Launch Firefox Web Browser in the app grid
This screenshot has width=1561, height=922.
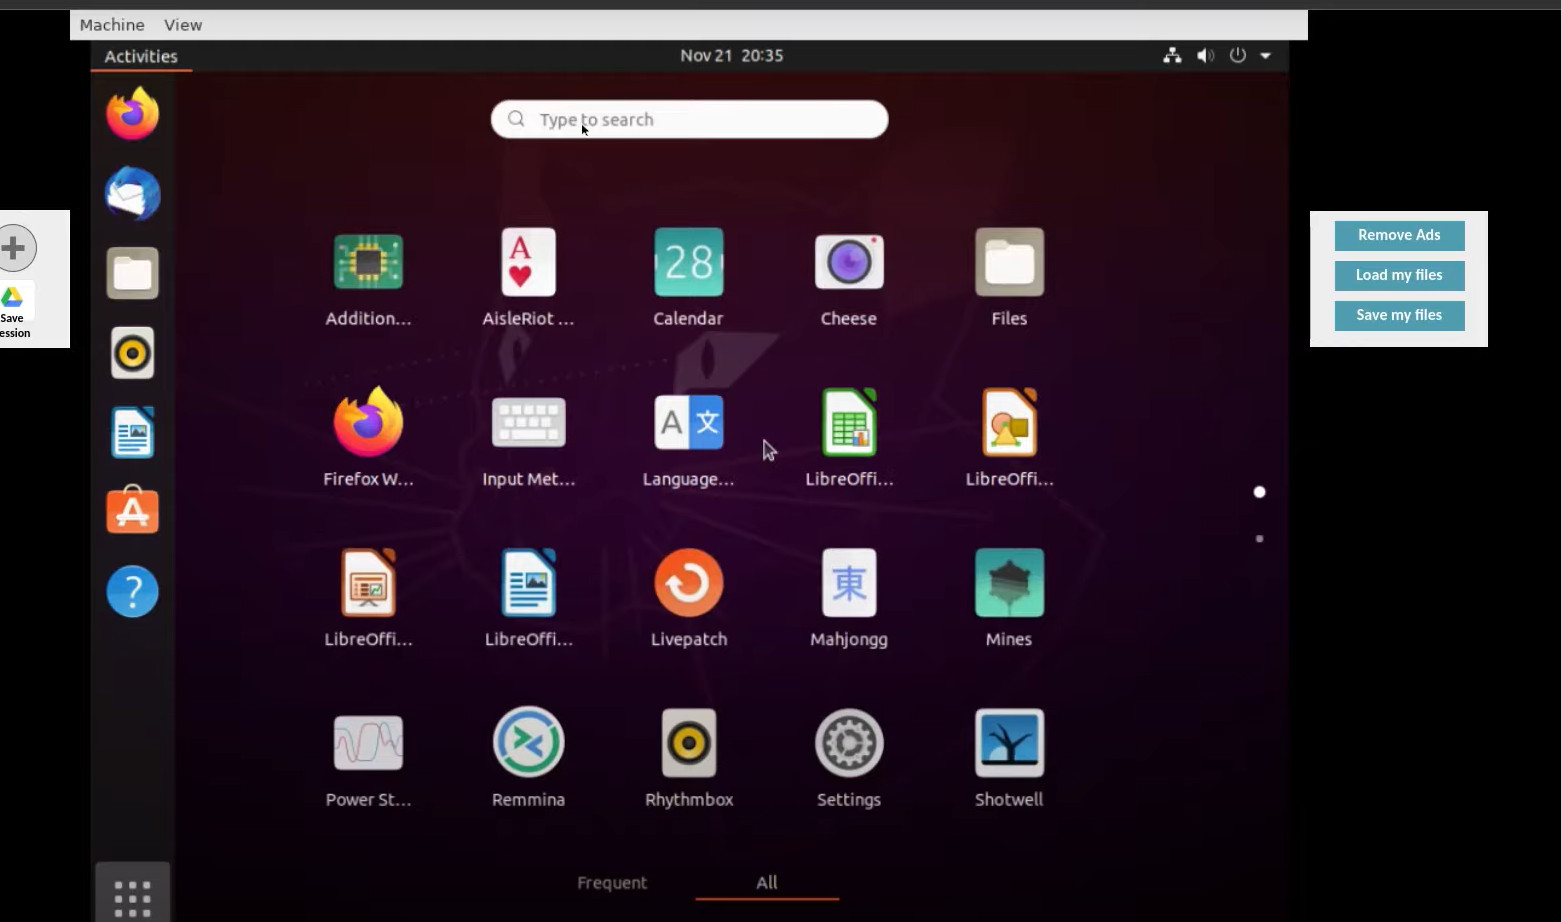coord(368,438)
